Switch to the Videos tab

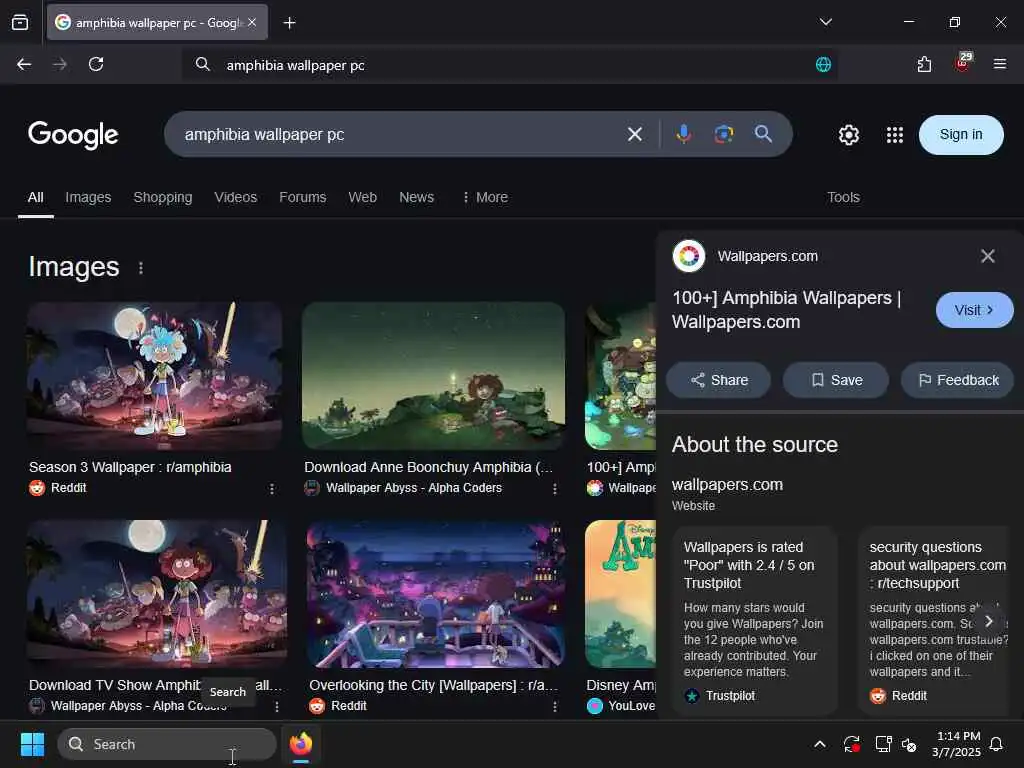tap(236, 197)
